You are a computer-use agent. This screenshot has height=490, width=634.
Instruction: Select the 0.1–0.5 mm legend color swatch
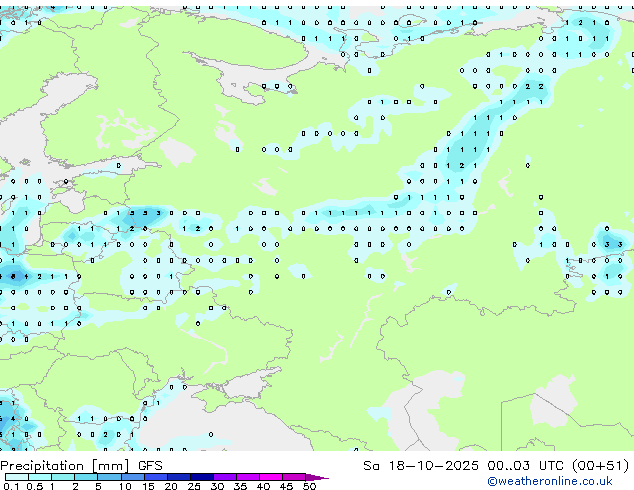[17, 477]
